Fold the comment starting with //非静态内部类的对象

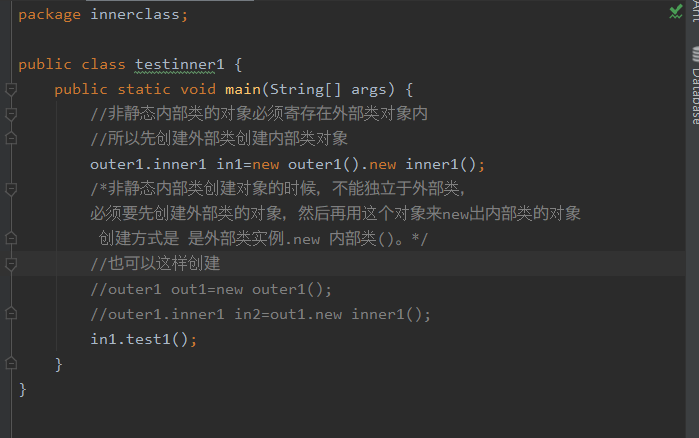[11, 114]
